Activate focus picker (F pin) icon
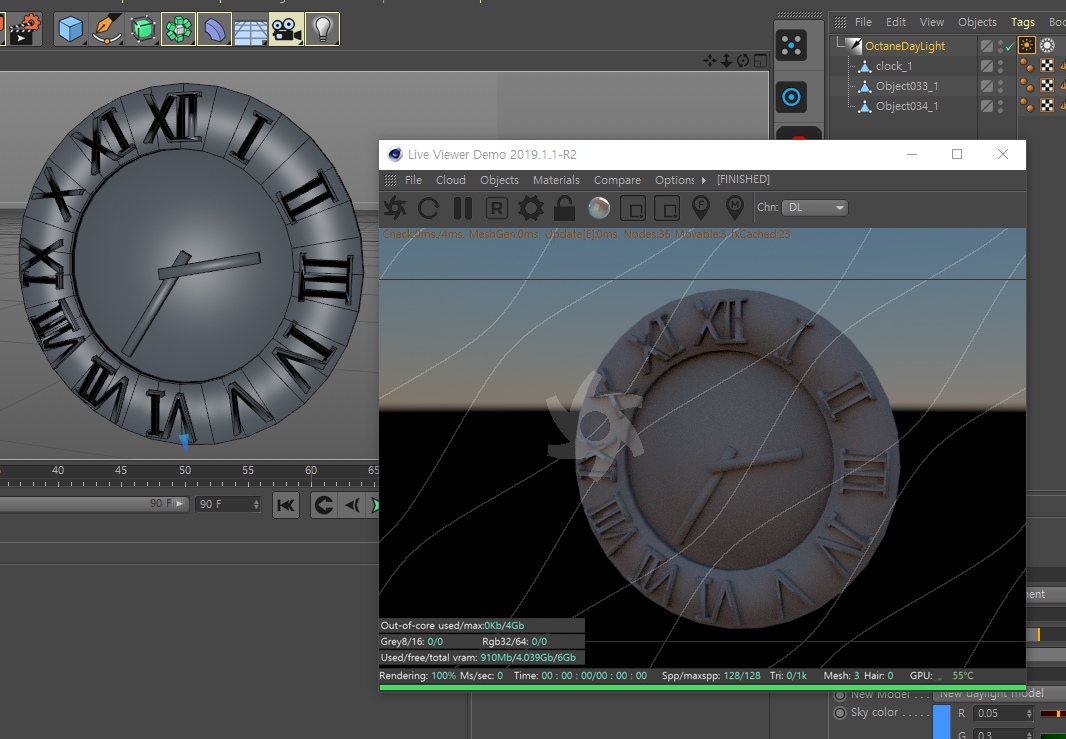 [x=701, y=207]
